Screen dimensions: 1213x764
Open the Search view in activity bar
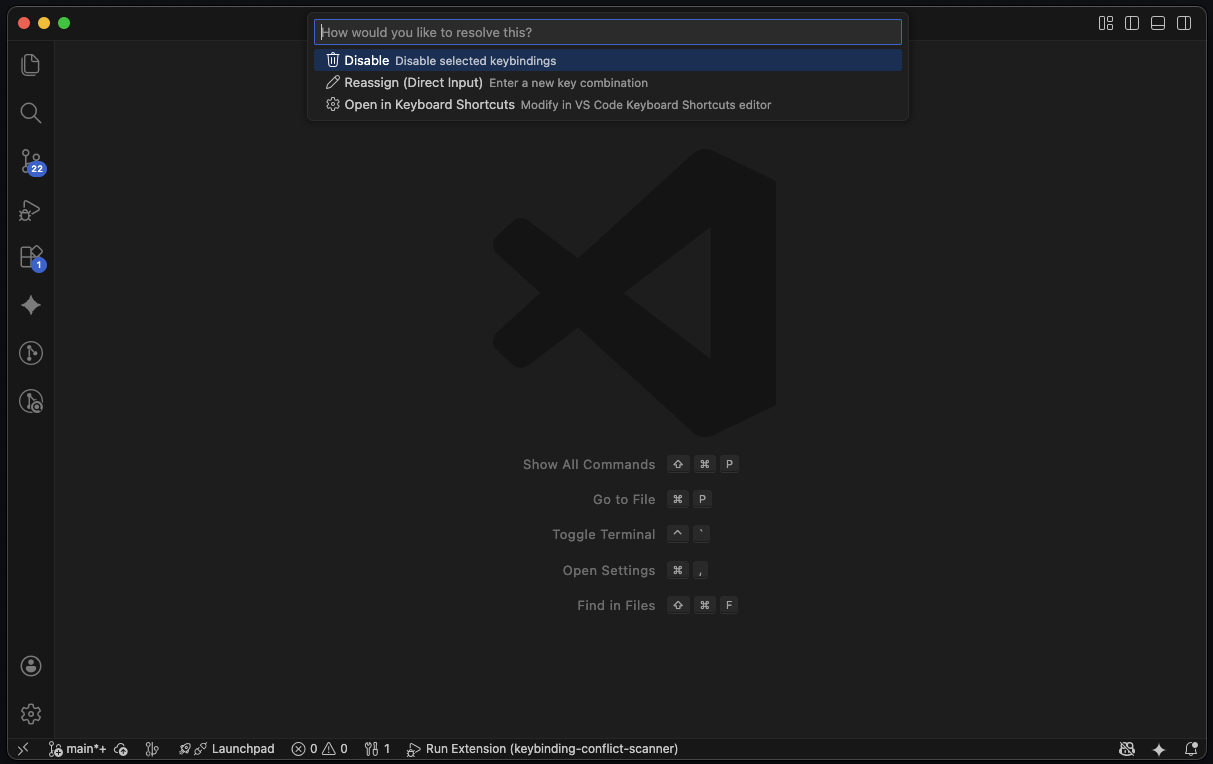[31, 113]
